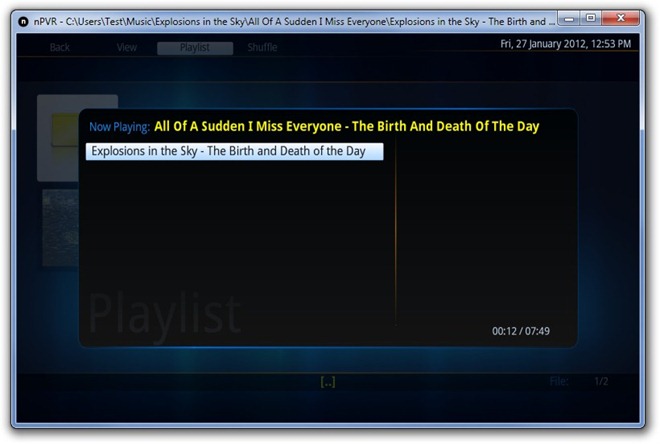Click the nPVR application icon in title bar
The height and width of the screenshot is (444, 660).
24,21
